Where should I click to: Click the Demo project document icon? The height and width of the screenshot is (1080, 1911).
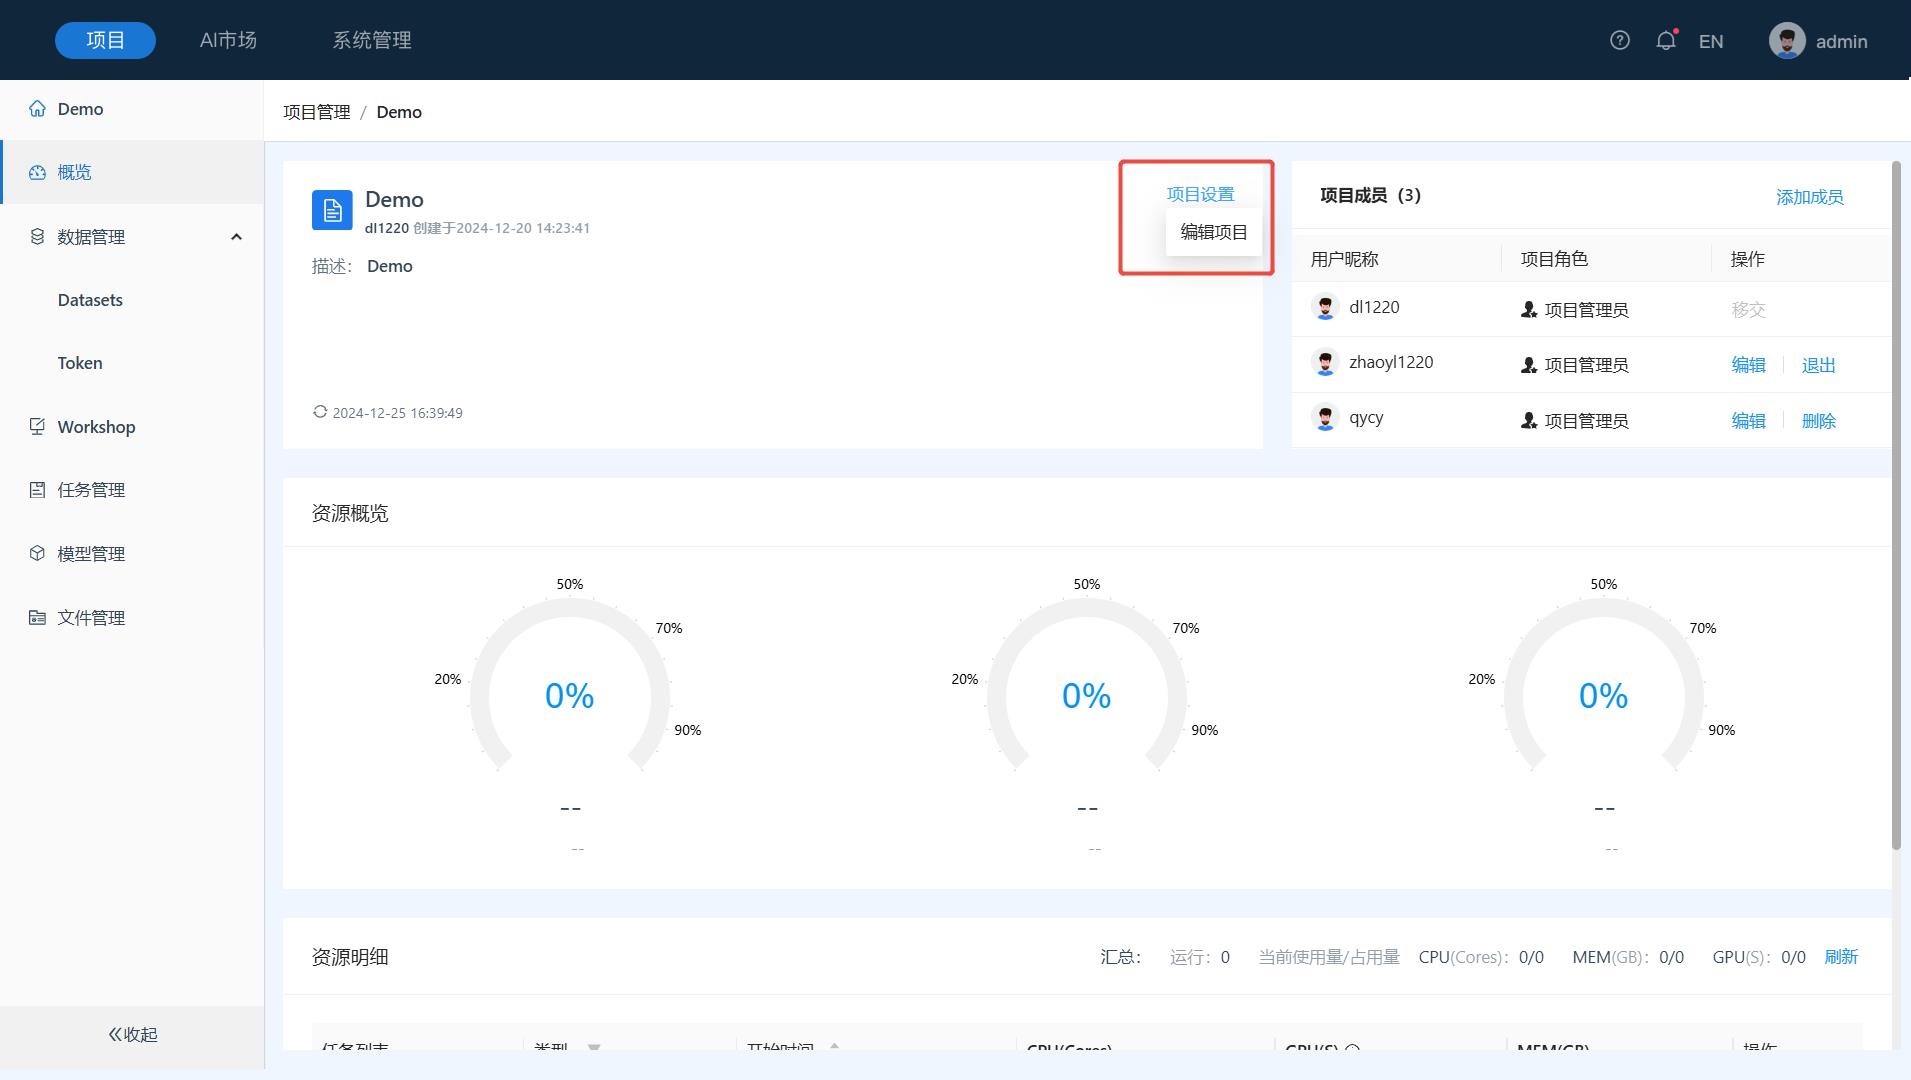pyautogui.click(x=332, y=210)
